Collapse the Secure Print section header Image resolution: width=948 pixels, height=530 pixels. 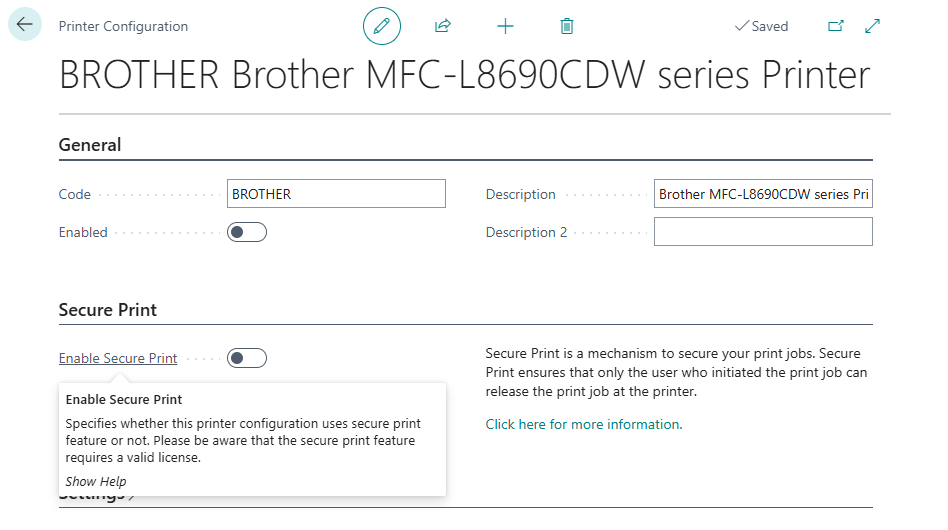(108, 310)
